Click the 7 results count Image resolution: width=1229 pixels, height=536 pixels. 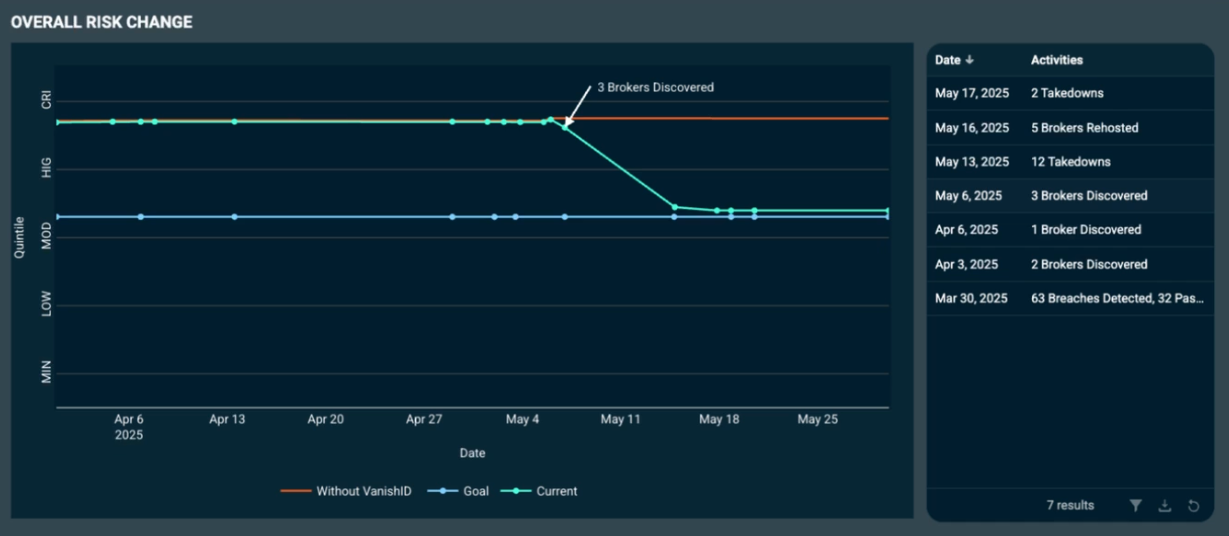(1070, 506)
